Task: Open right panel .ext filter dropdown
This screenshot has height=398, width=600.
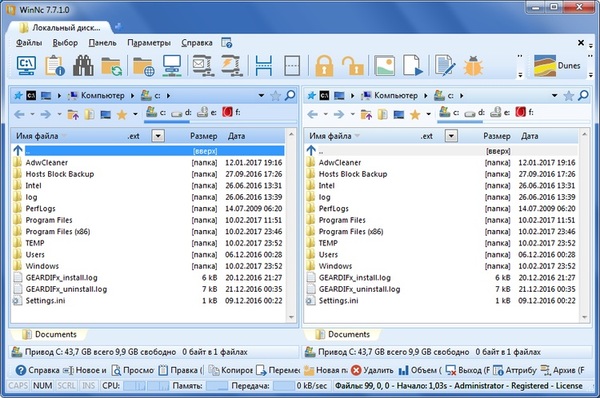Action: click(x=451, y=136)
